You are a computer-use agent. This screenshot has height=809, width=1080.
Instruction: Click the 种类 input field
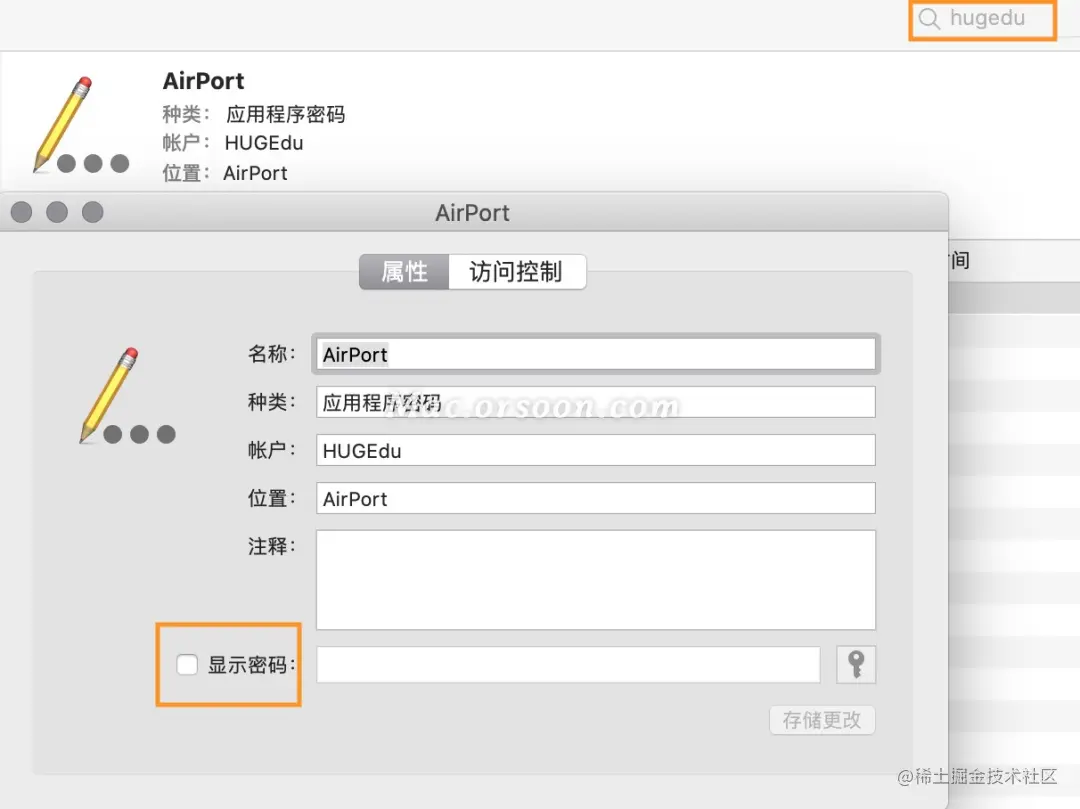(x=596, y=402)
